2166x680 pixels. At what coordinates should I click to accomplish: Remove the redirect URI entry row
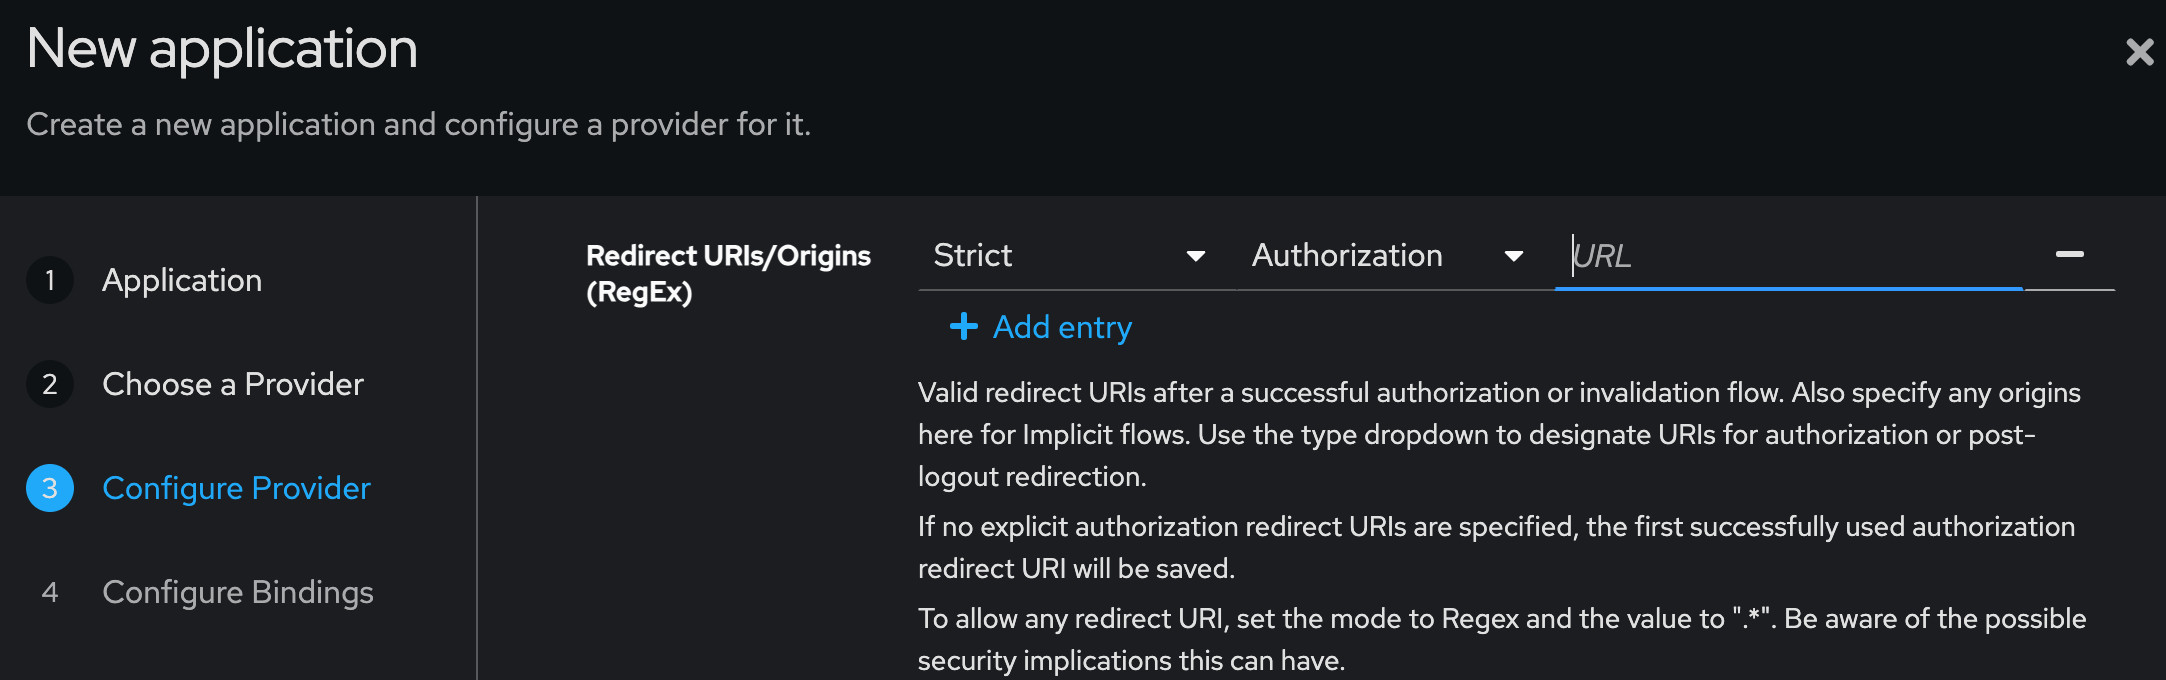click(2069, 255)
